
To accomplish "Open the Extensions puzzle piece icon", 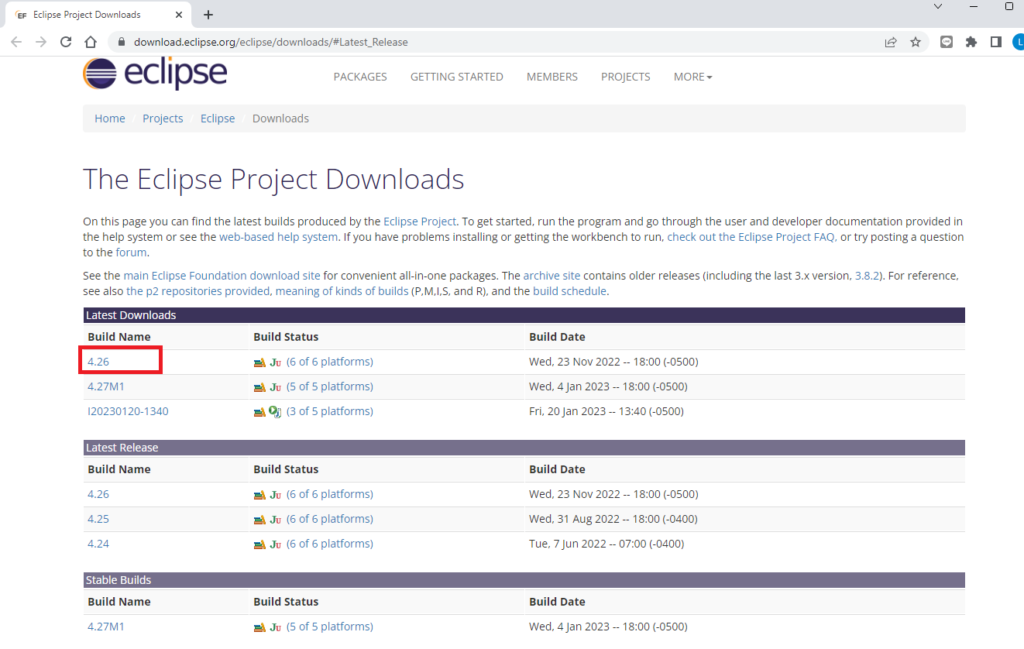I will (x=970, y=42).
